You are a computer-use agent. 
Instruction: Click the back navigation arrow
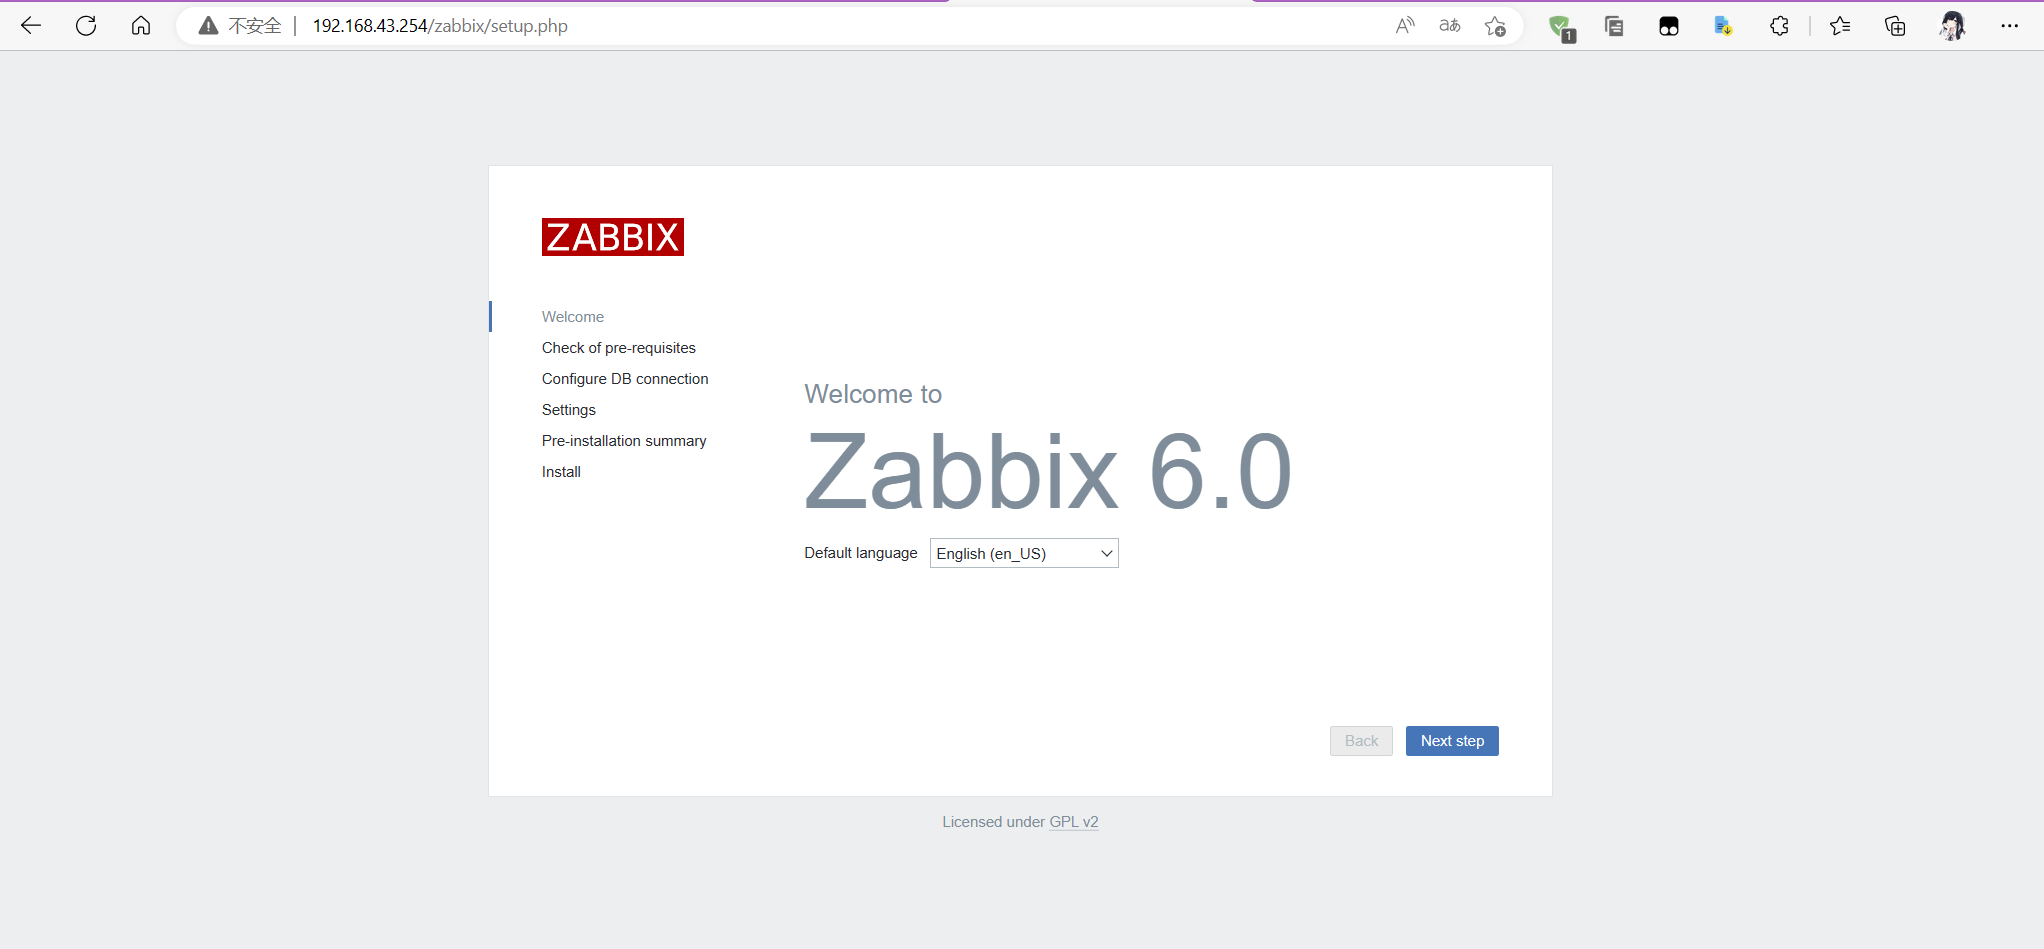31,25
